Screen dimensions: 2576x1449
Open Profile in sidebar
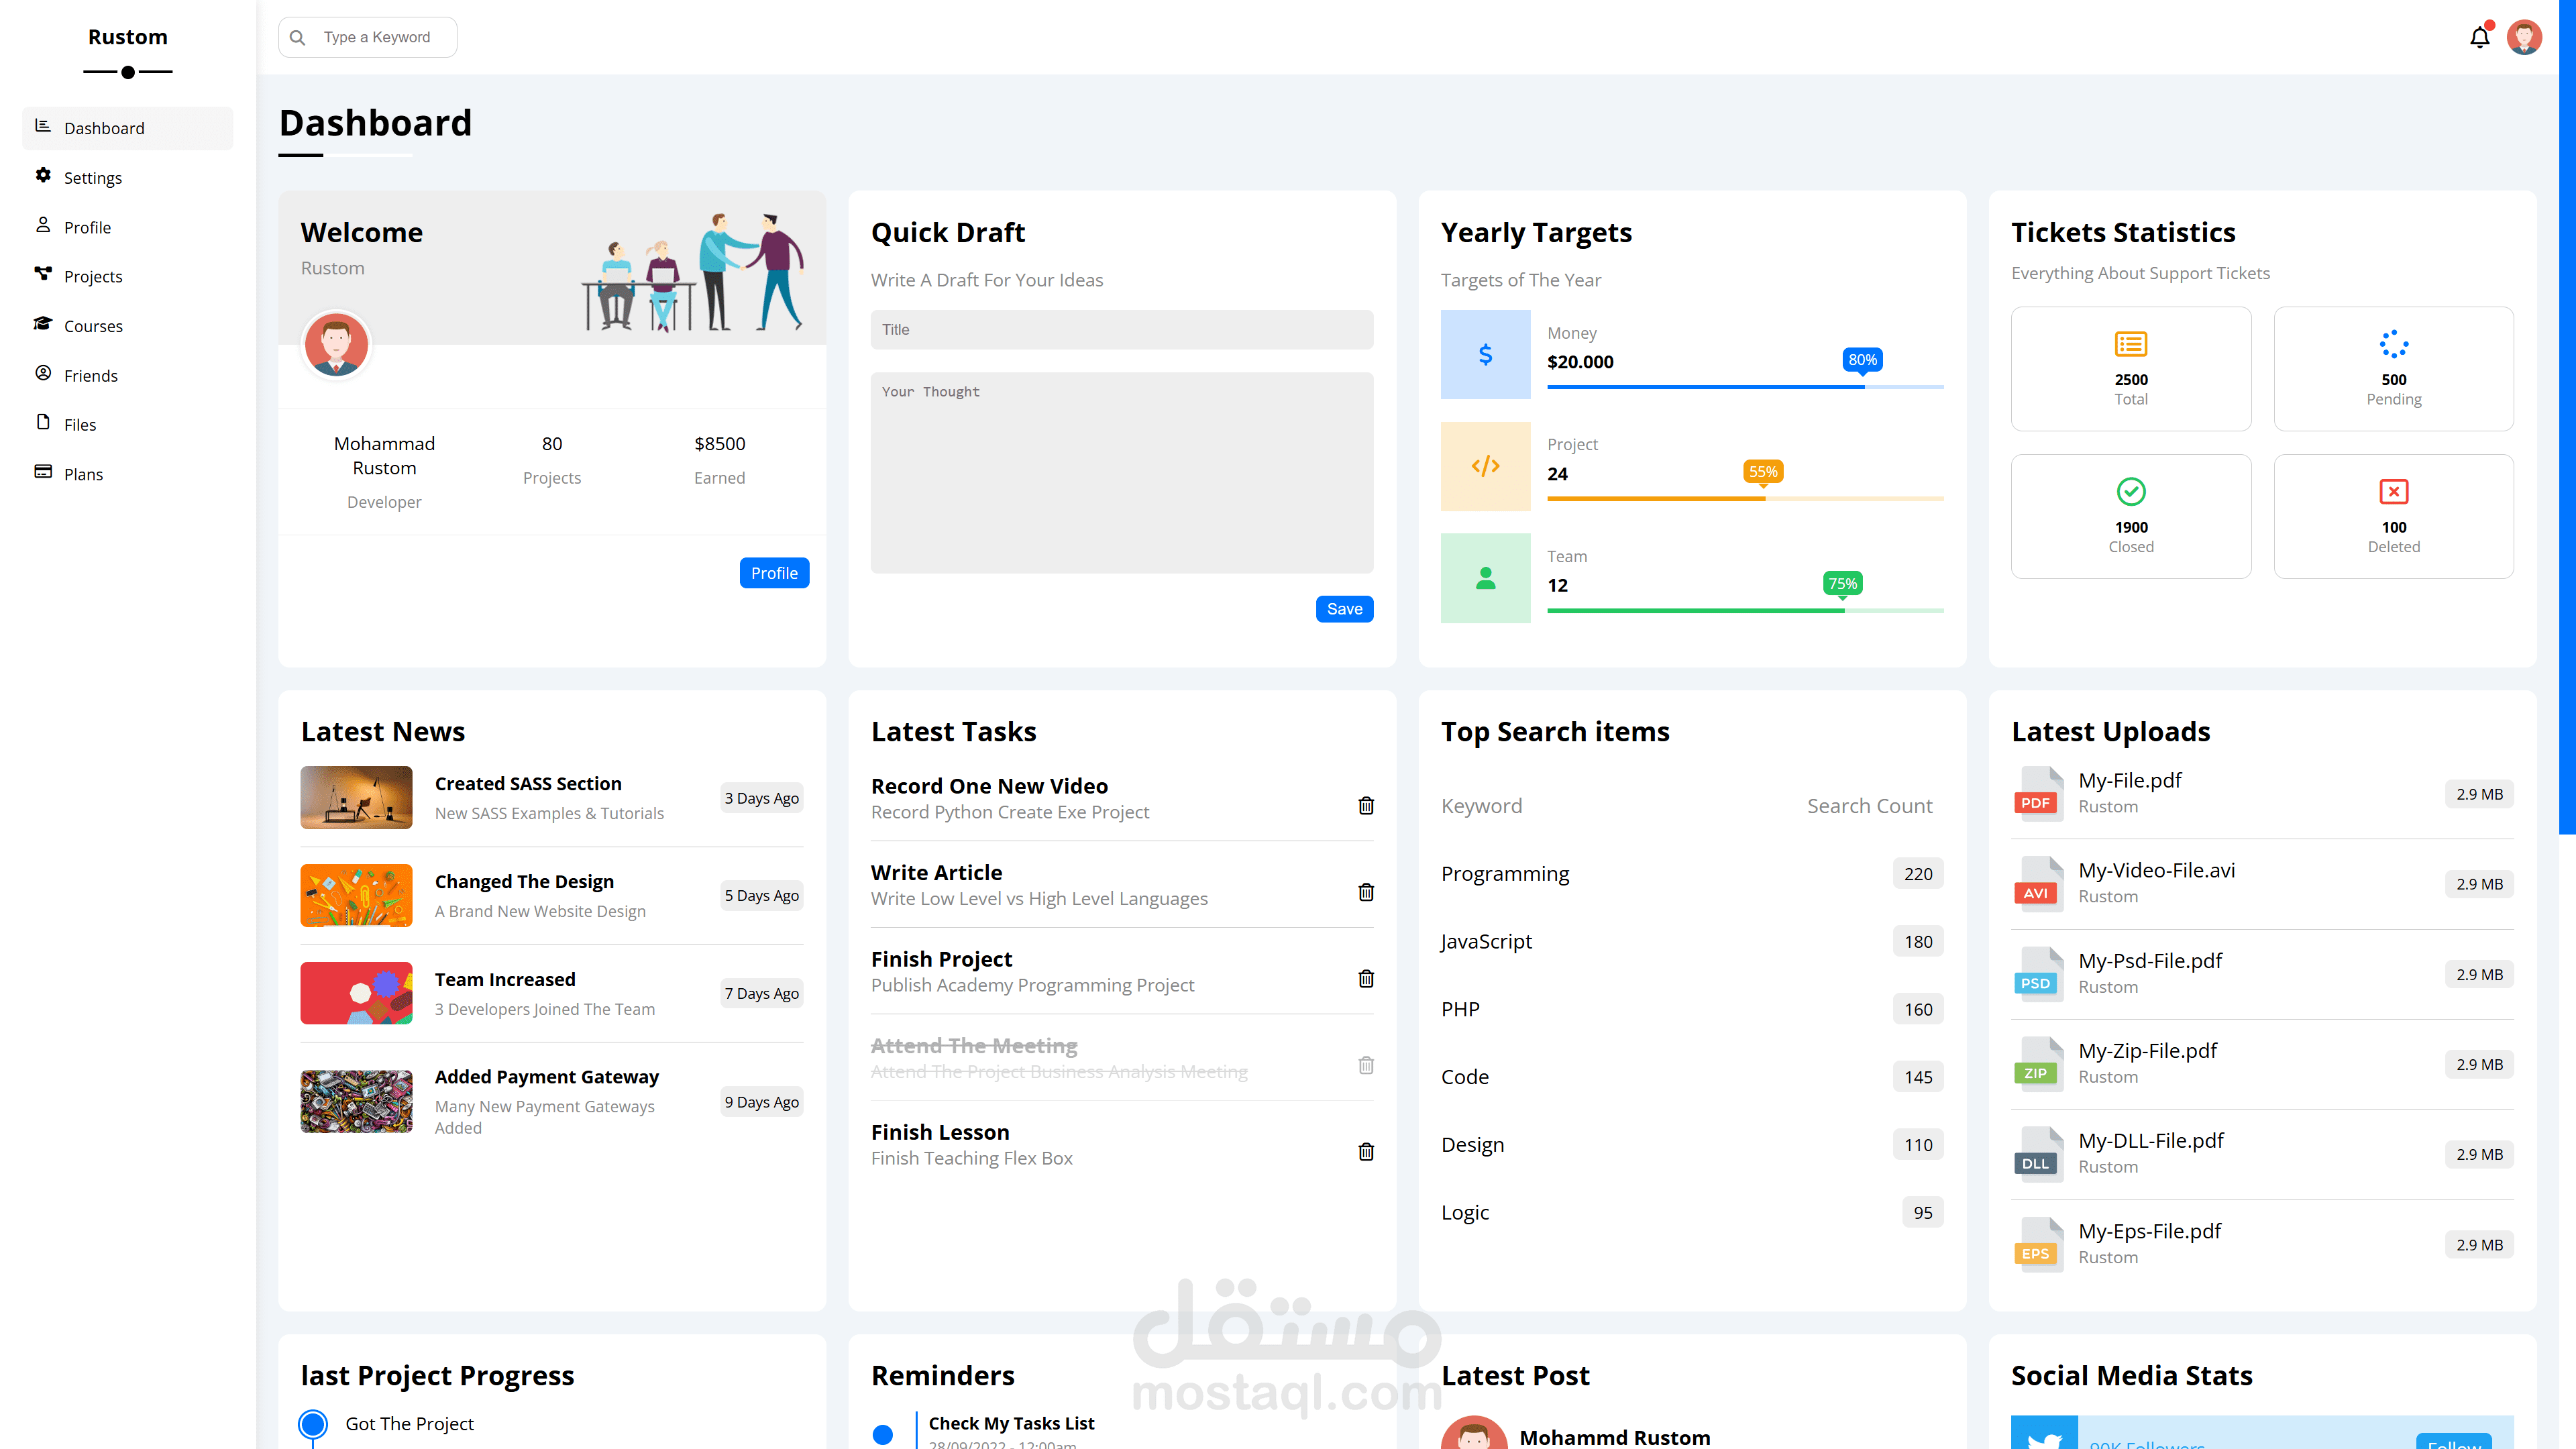(x=127, y=227)
